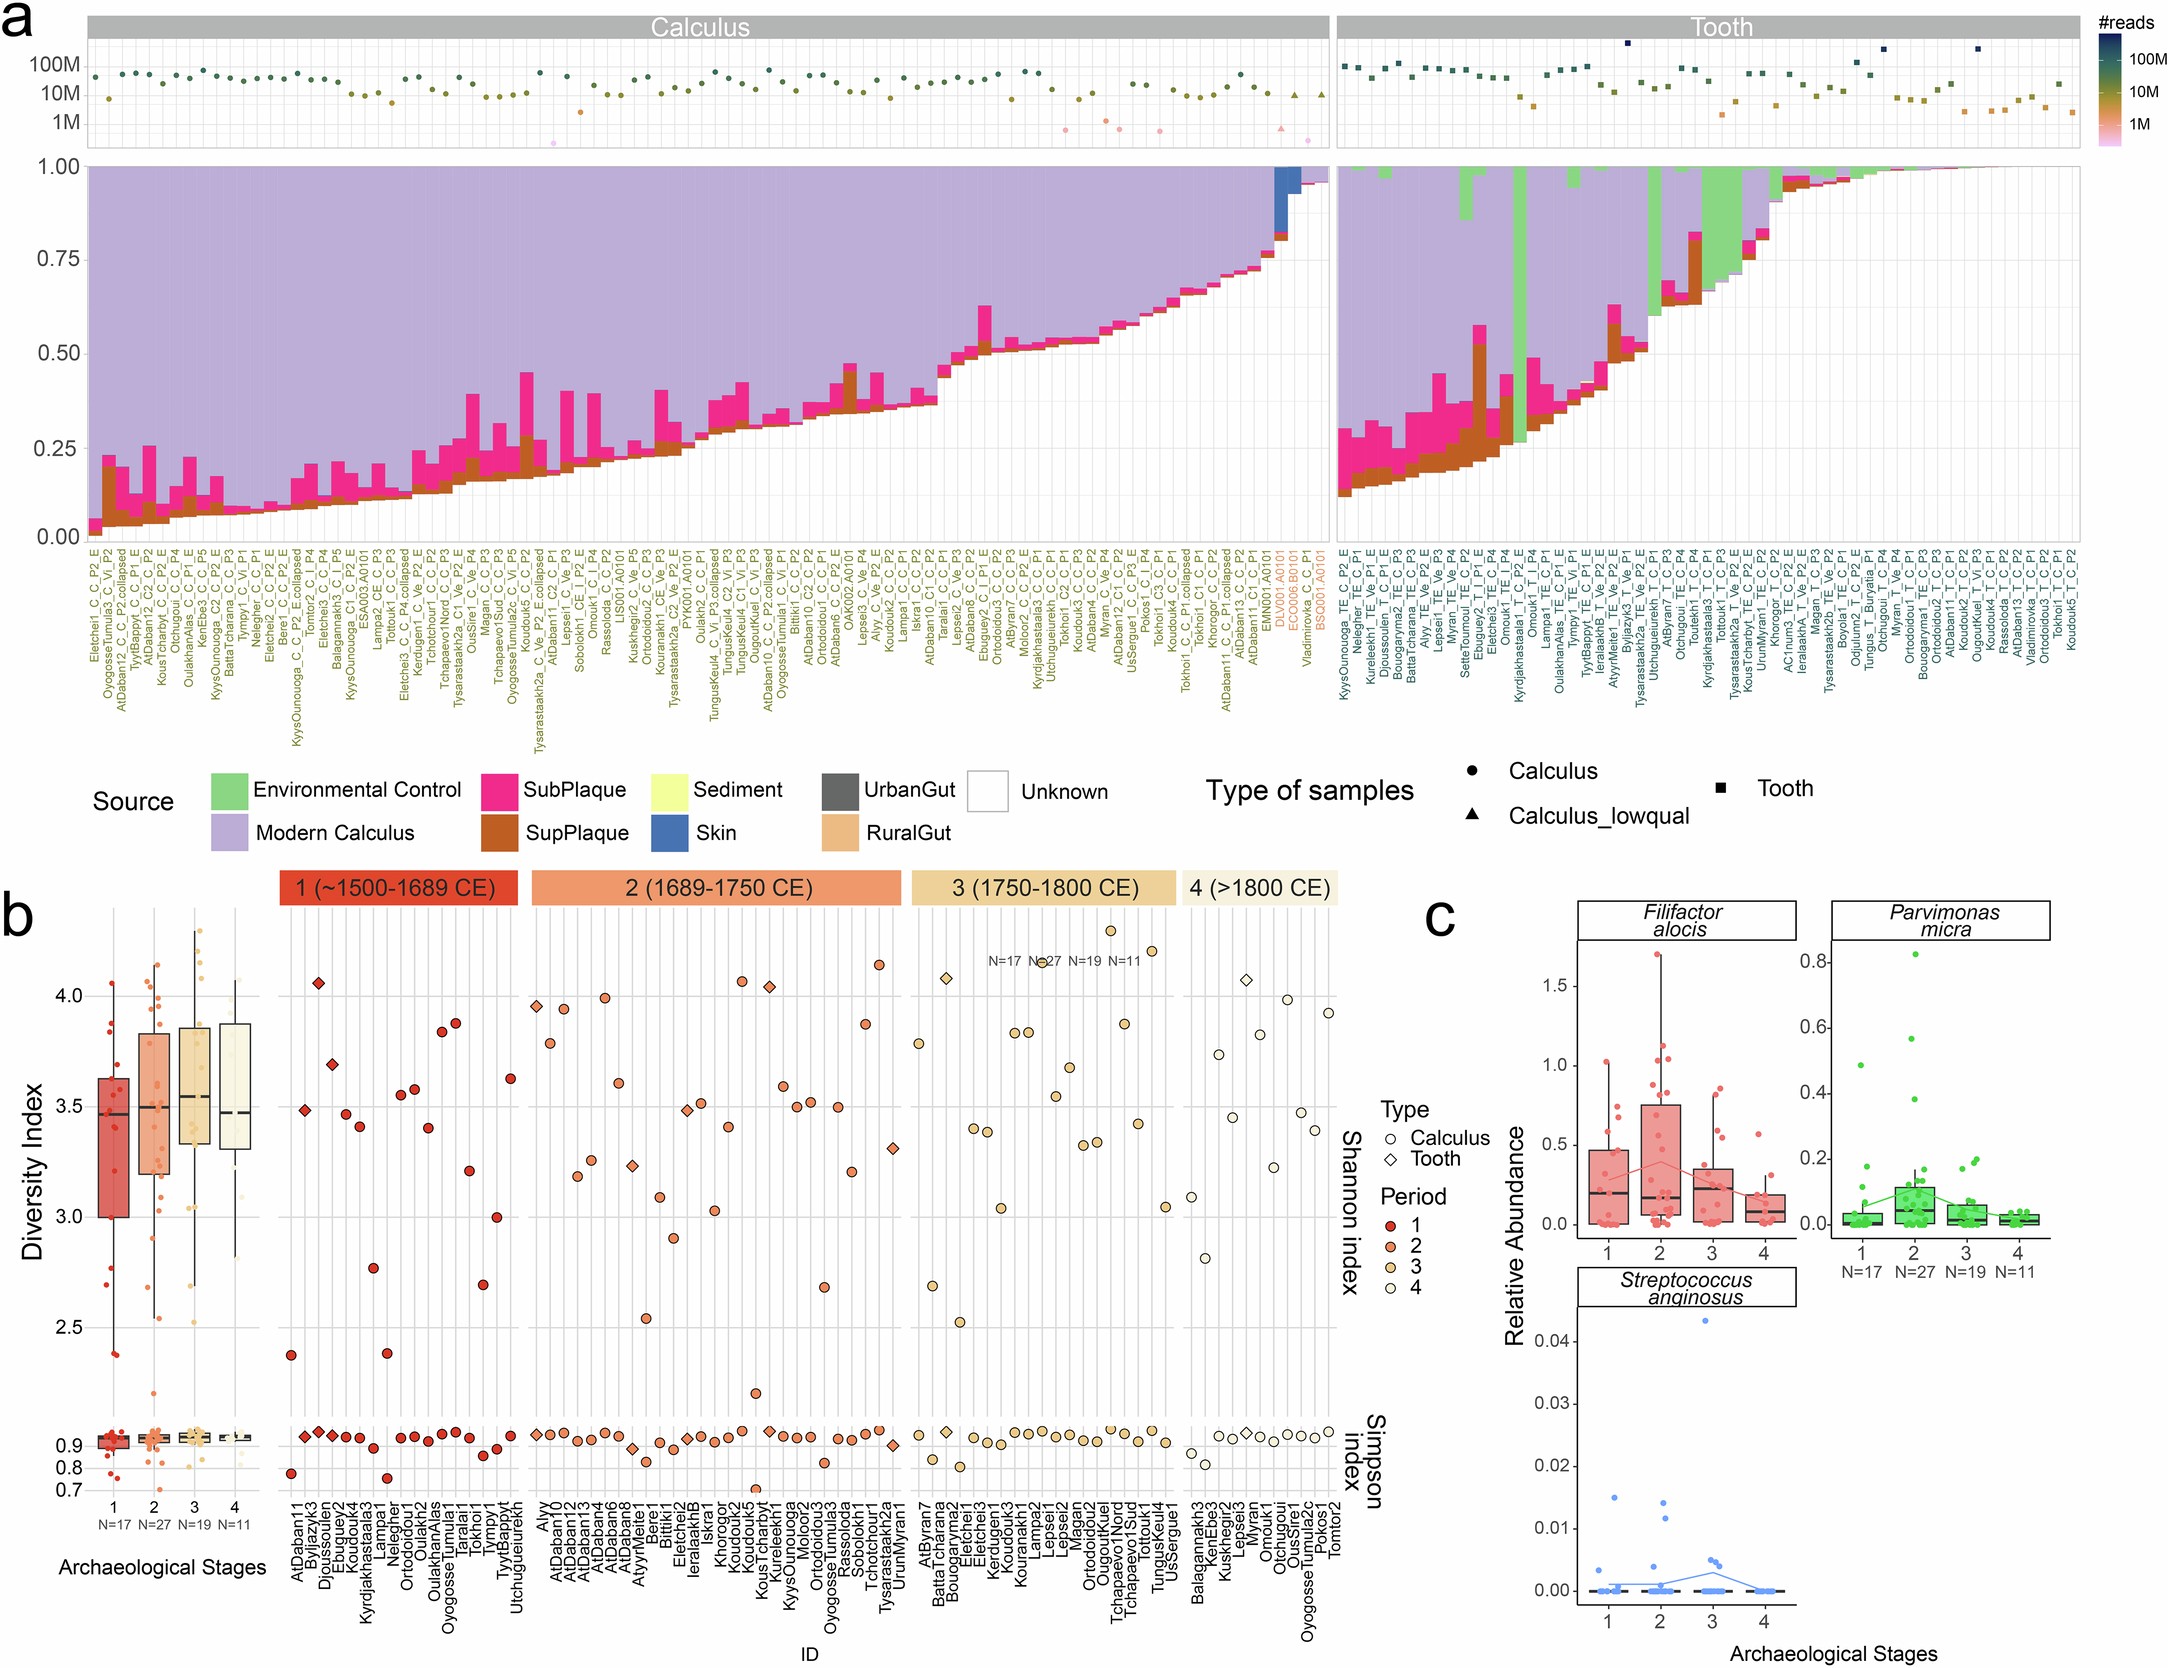Click the Period 4 pale point icon
Image resolution: width=2168 pixels, height=1668 pixels.
coord(1390,1283)
